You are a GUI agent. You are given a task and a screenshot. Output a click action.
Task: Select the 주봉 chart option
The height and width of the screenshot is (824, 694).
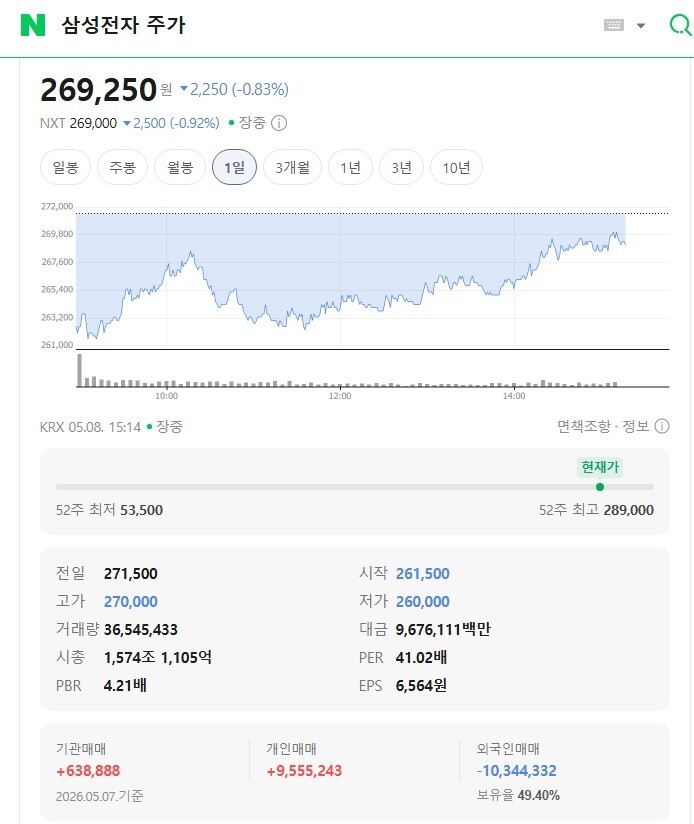(x=122, y=168)
